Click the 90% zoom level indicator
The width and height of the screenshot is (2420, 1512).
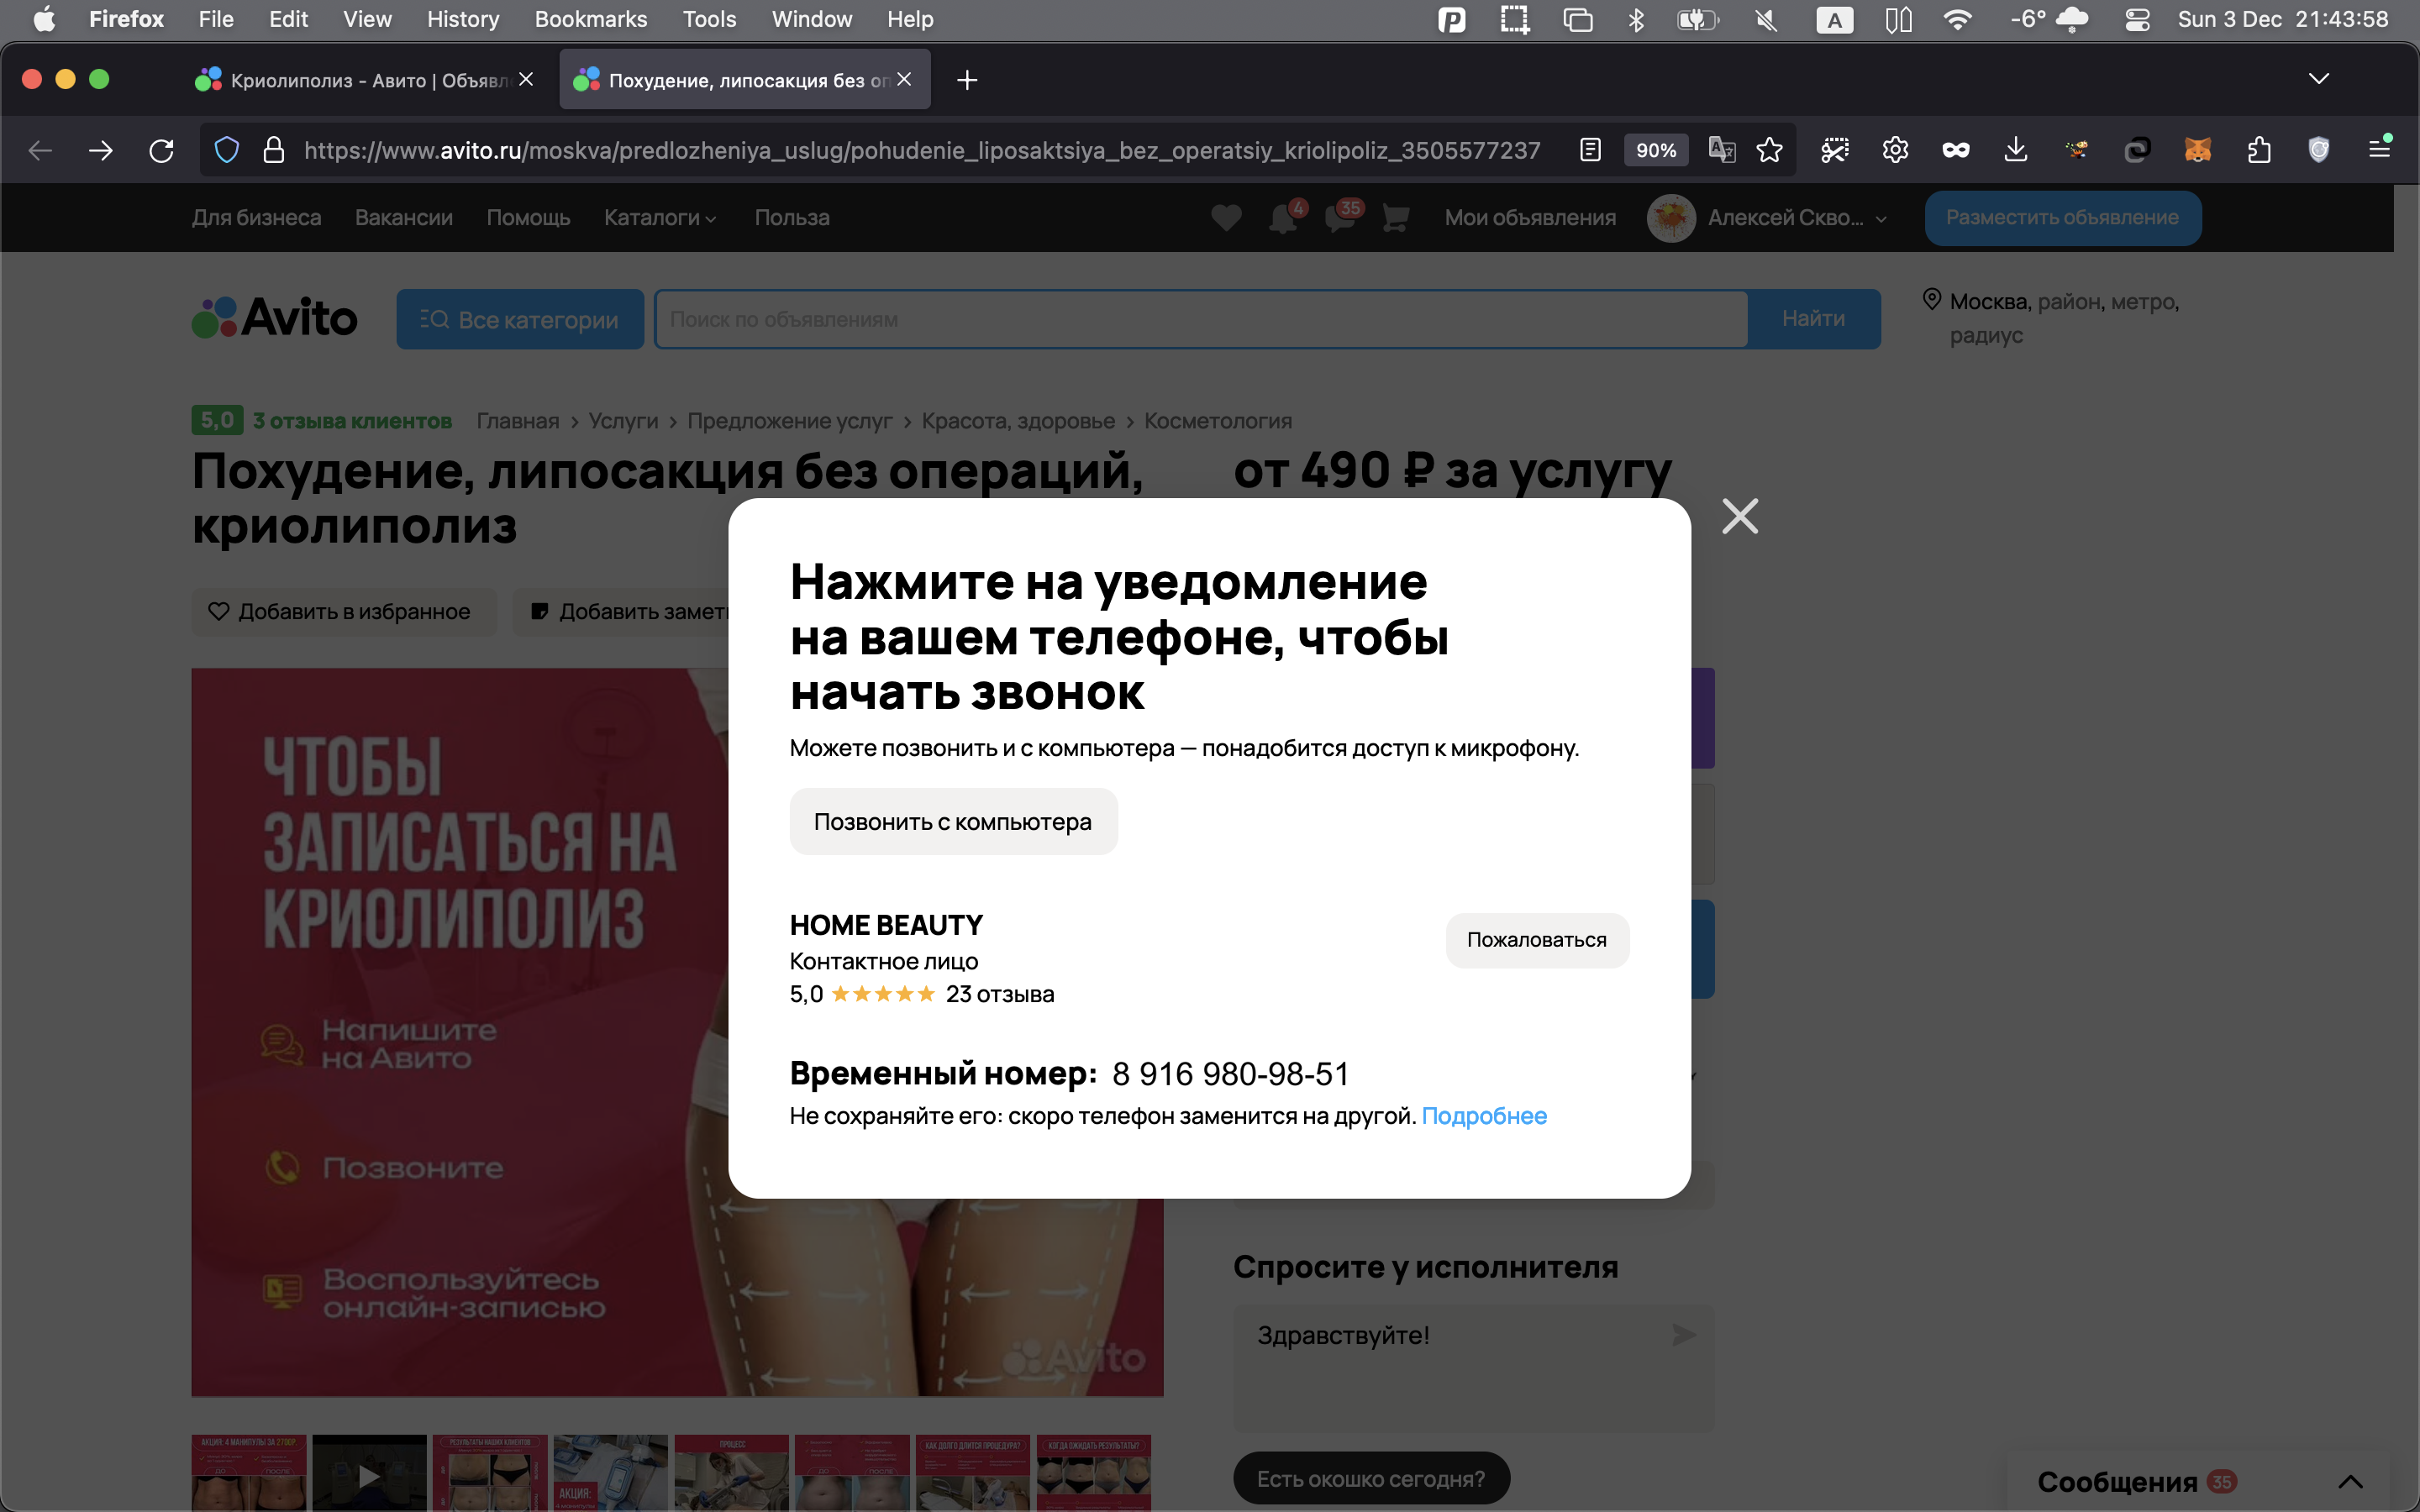point(1655,150)
